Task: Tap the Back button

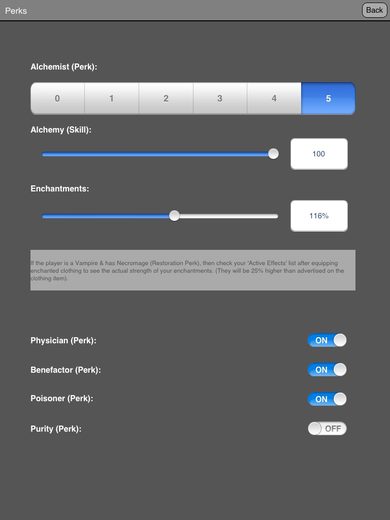Action: [x=374, y=10]
